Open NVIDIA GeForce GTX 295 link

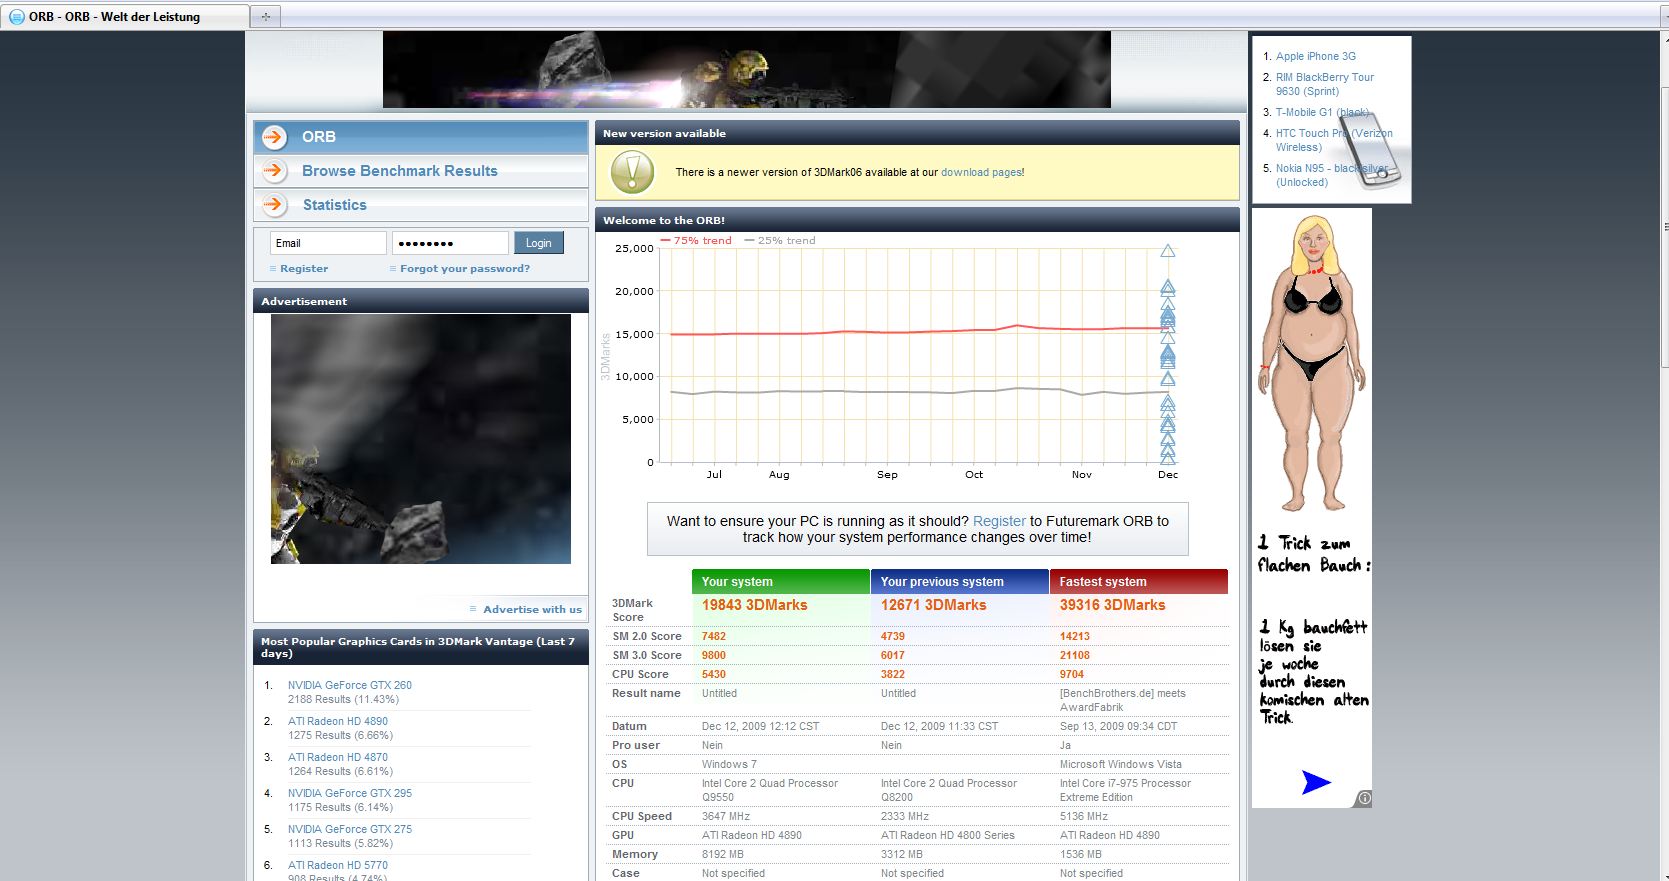(350, 793)
